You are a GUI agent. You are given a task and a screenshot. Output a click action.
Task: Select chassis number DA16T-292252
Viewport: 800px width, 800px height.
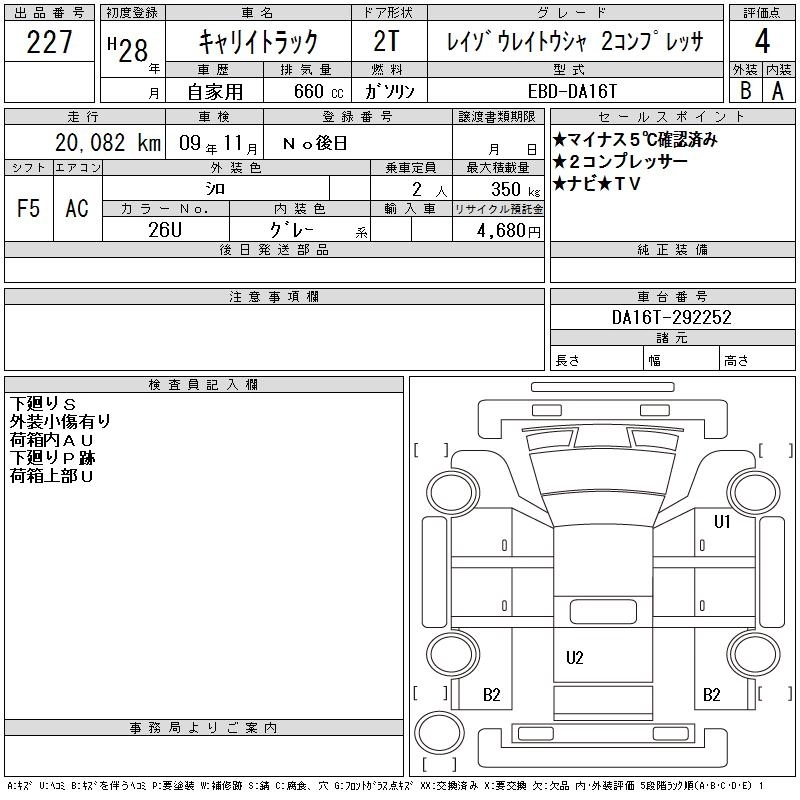coord(671,317)
